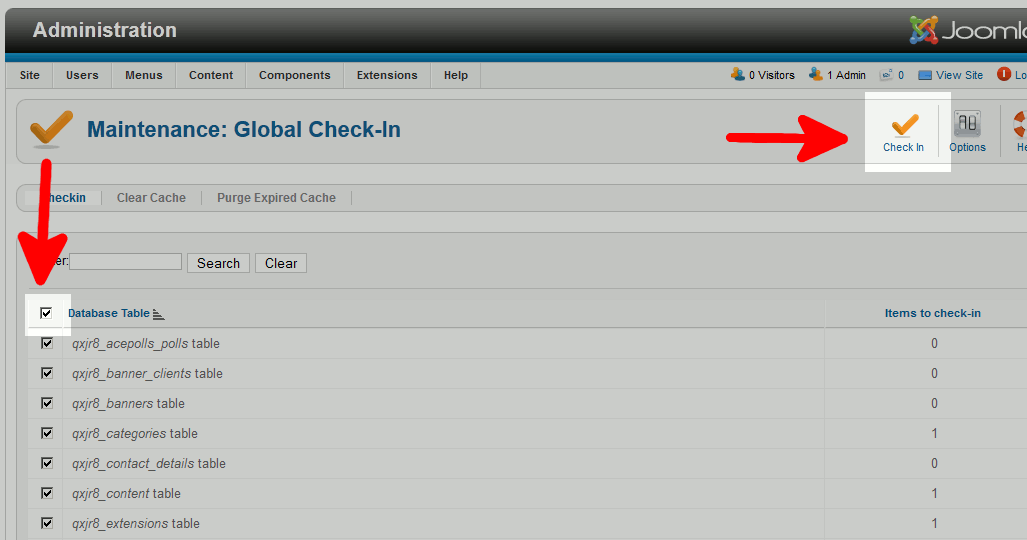Uncheck the qxjr8_banner_clients table checkbox

point(47,373)
